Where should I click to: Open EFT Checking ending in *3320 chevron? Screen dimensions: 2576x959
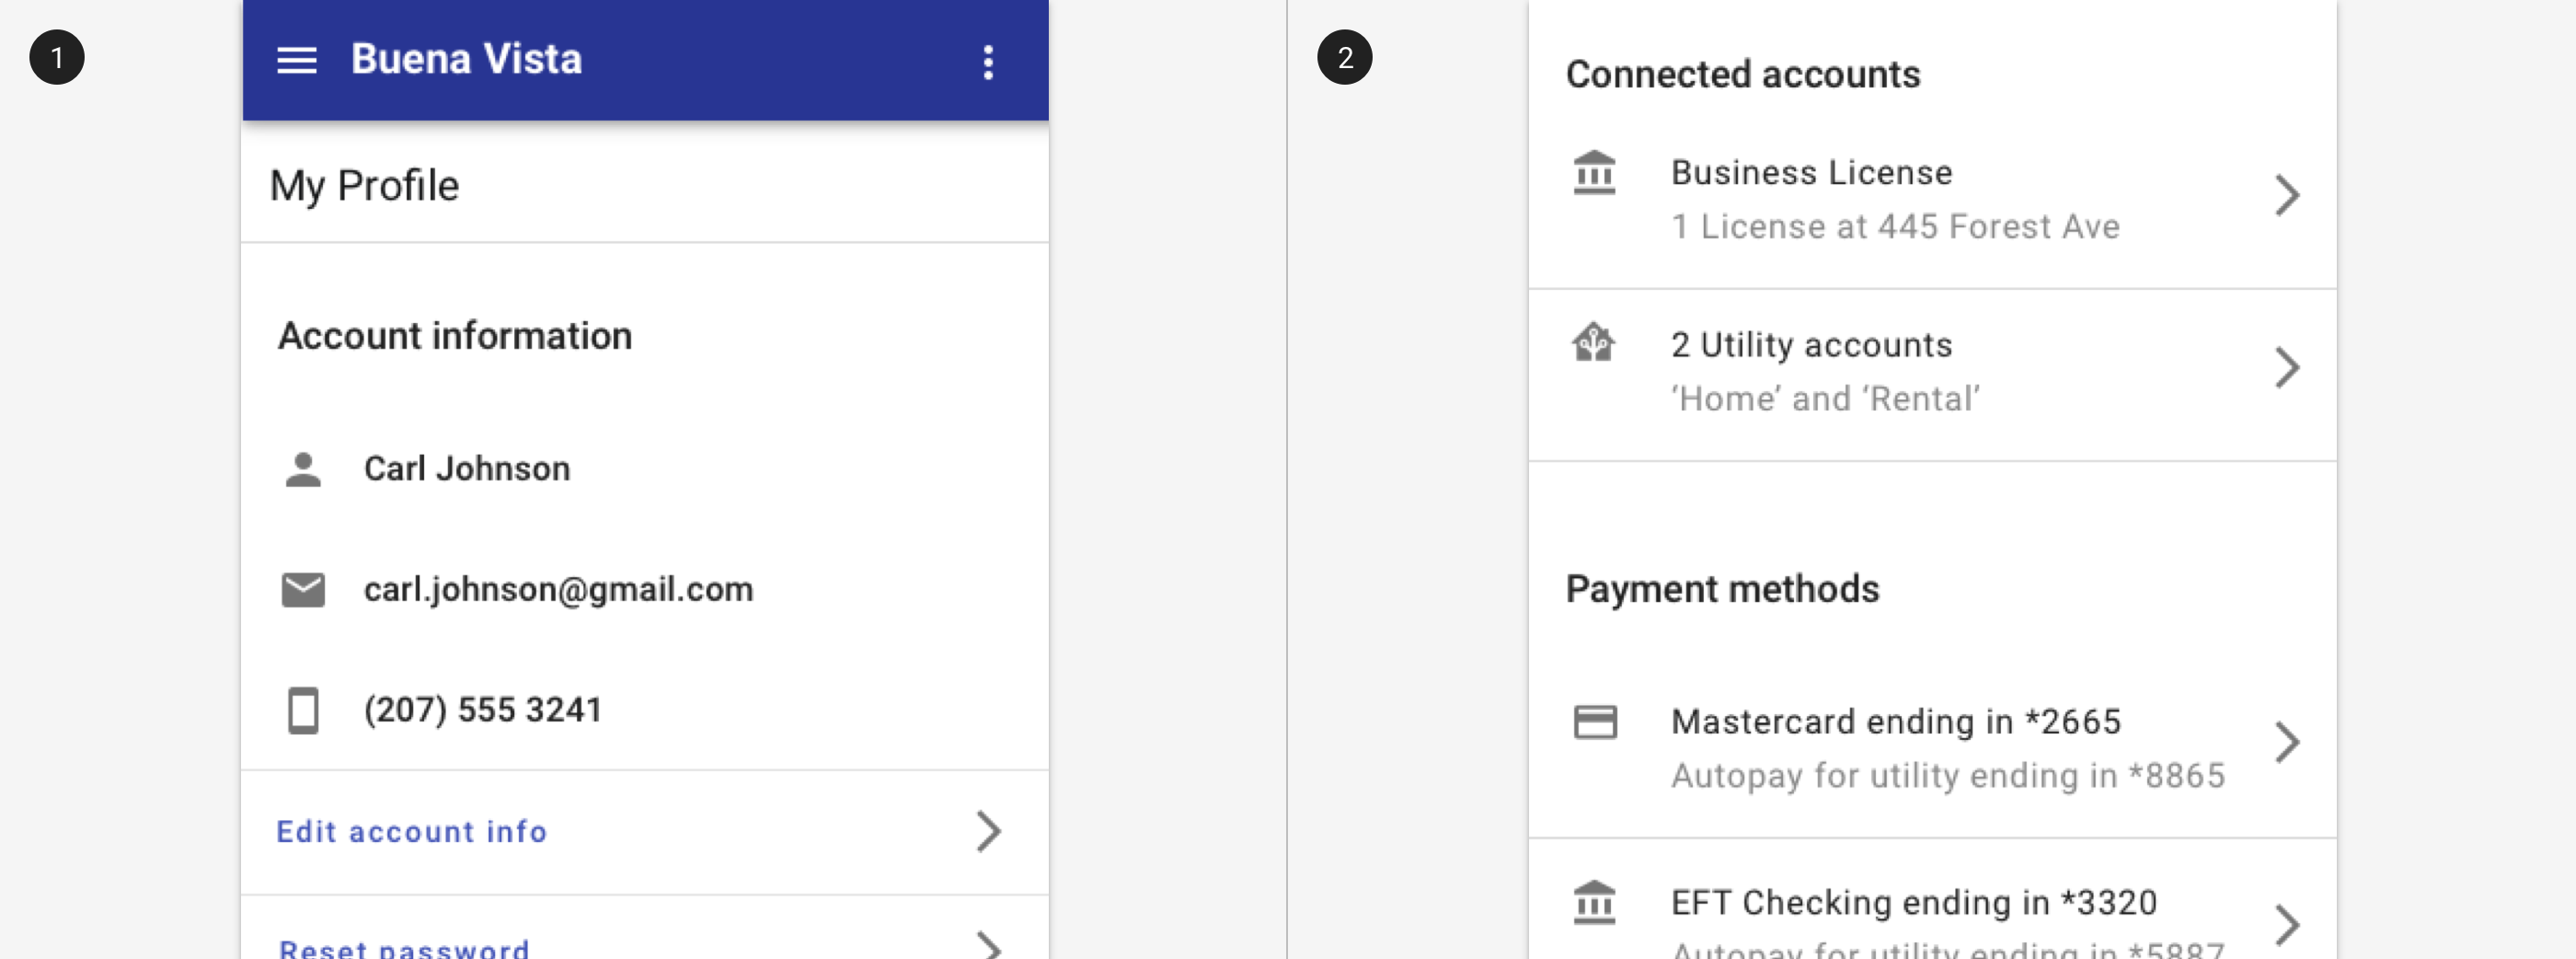[2286, 924]
